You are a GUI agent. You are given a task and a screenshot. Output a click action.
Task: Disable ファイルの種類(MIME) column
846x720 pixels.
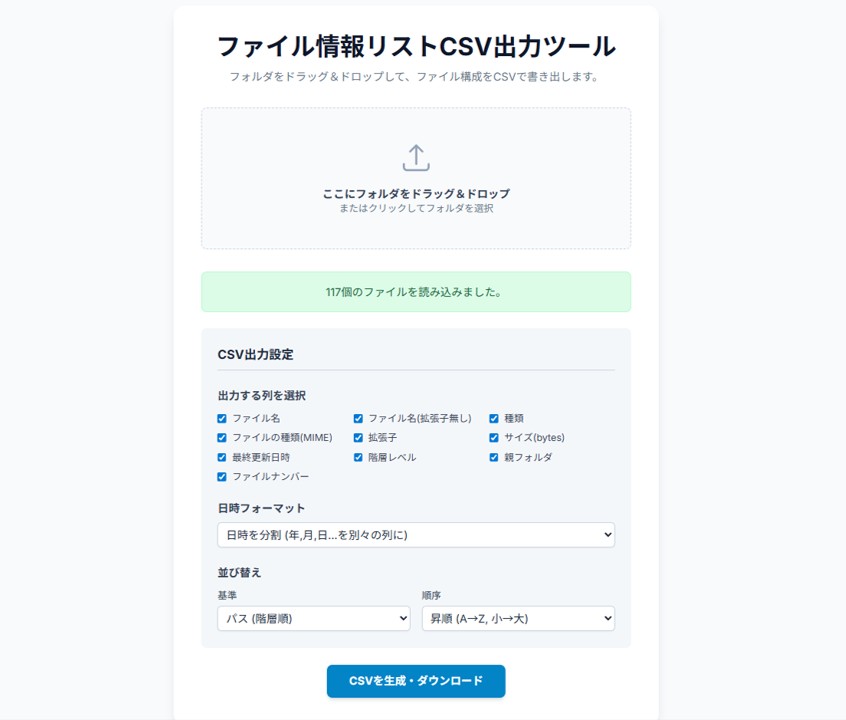(222, 438)
